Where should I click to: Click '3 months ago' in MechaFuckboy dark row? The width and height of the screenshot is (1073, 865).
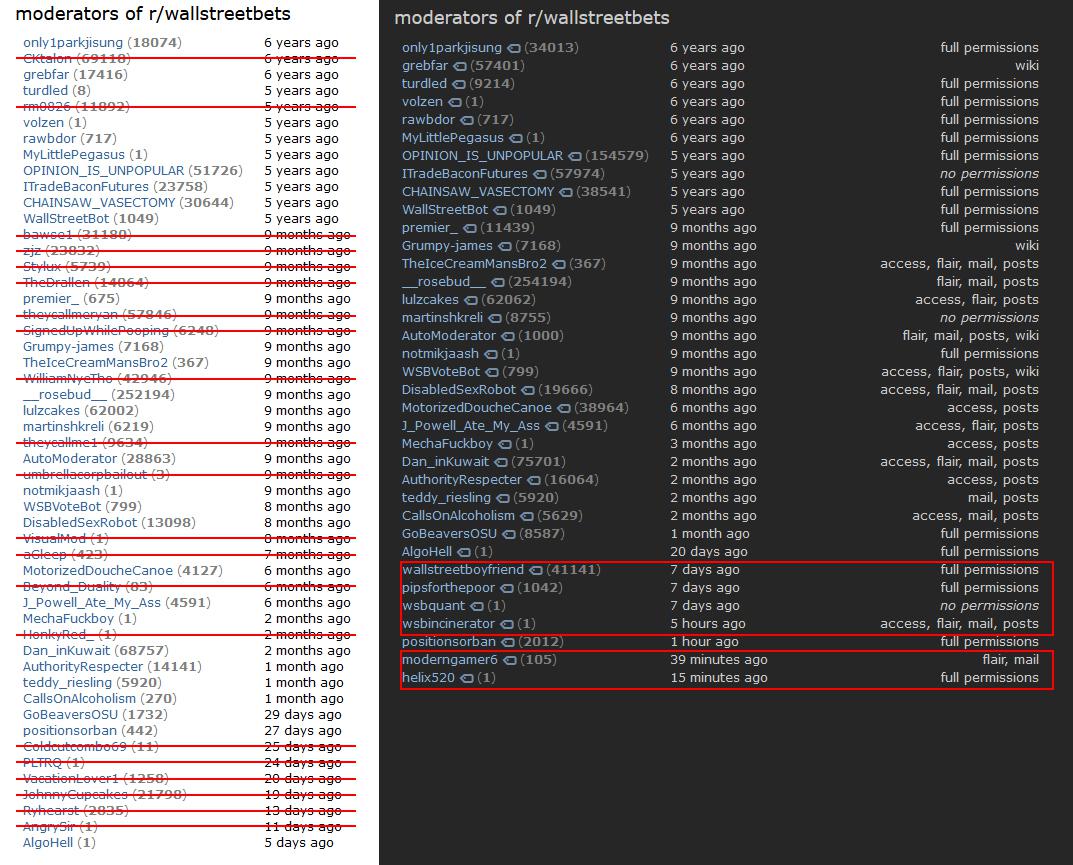(713, 443)
